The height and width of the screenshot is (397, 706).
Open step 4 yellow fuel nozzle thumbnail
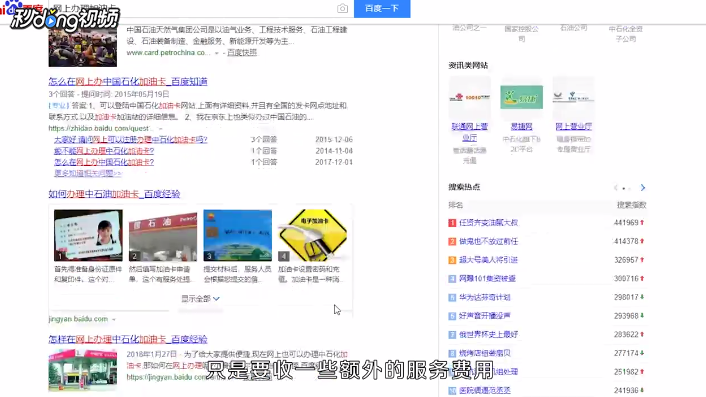tap(312, 235)
